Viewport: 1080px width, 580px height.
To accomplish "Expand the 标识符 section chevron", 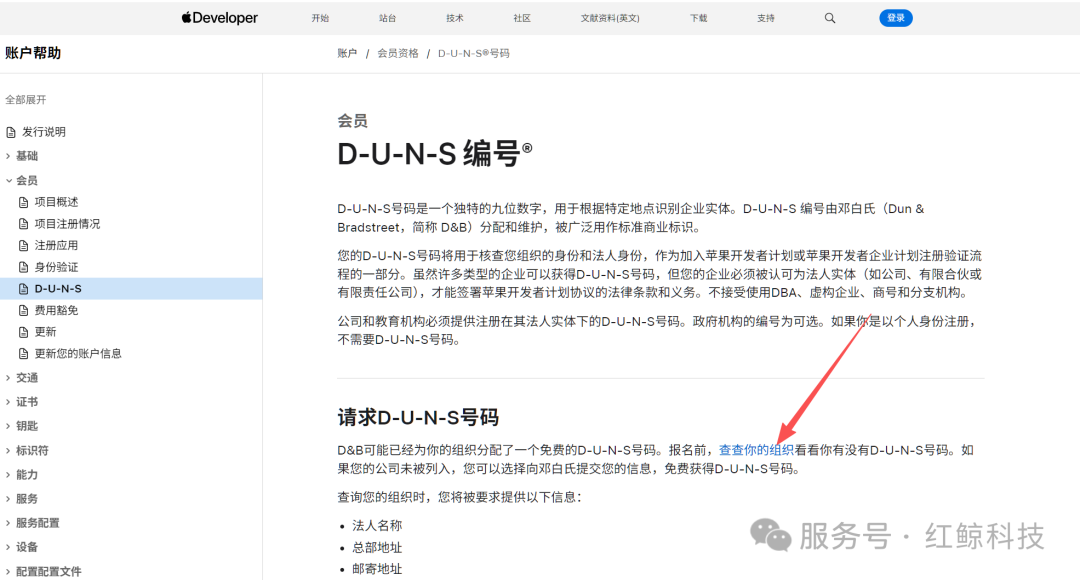I will coord(8,450).
